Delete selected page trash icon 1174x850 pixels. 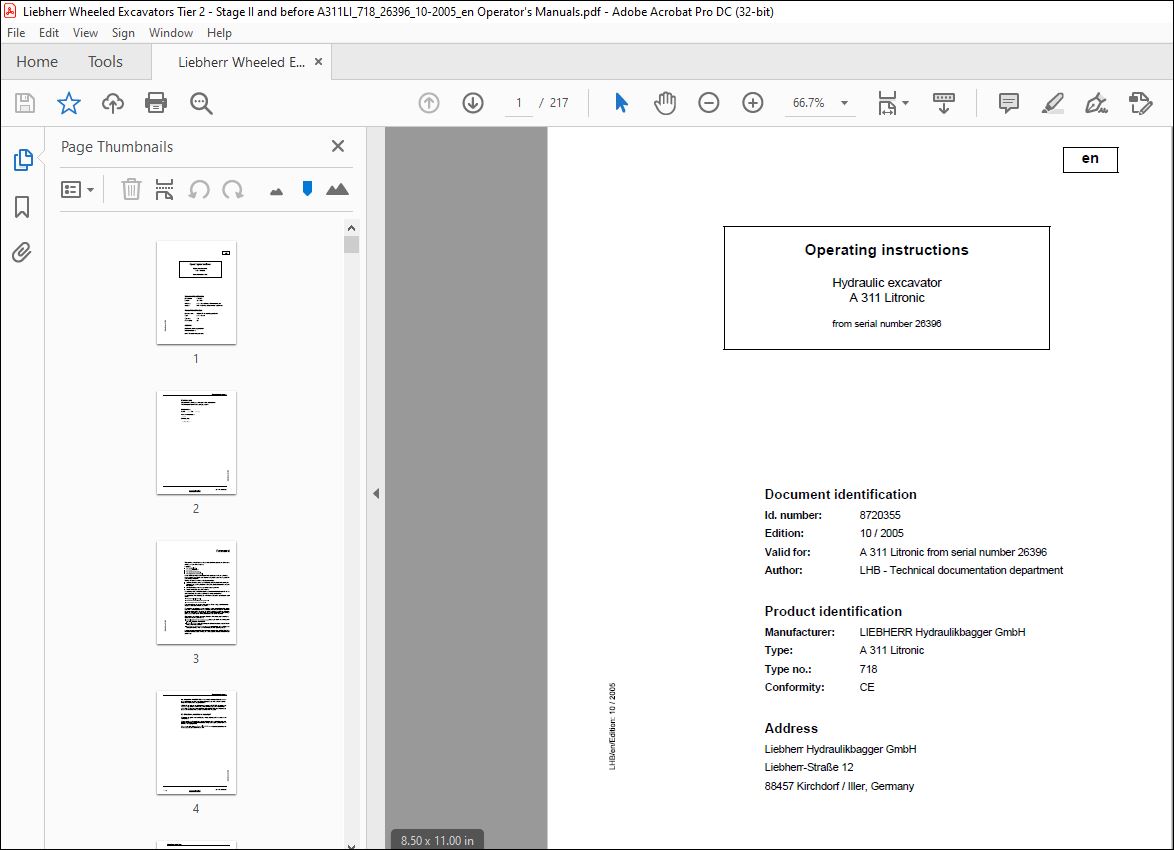point(131,189)
